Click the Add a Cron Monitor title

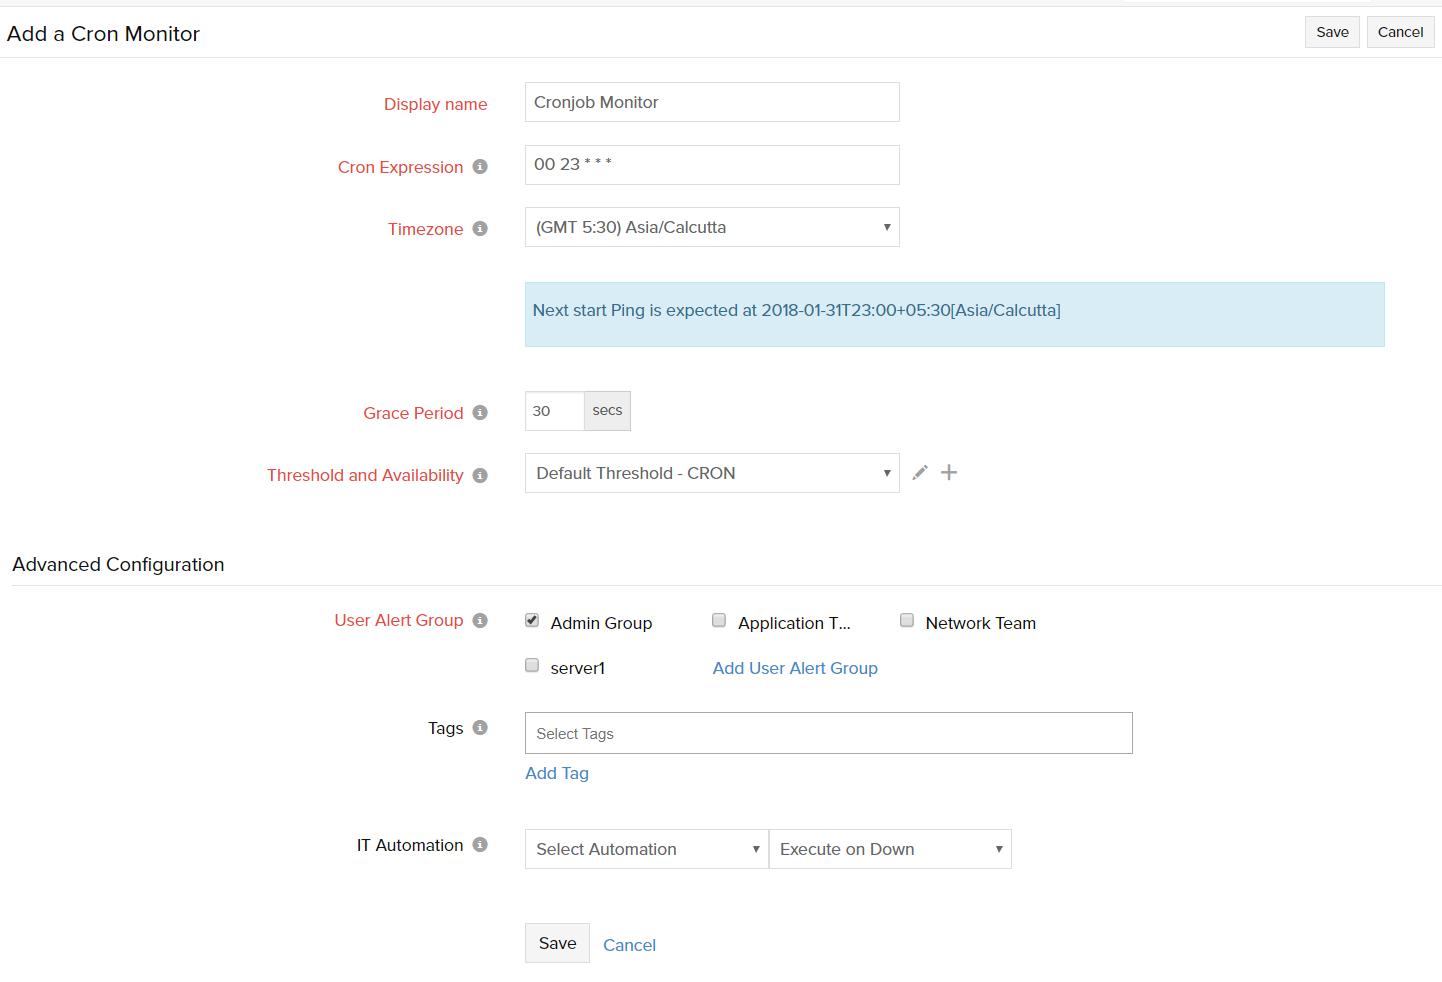(103, 34)
